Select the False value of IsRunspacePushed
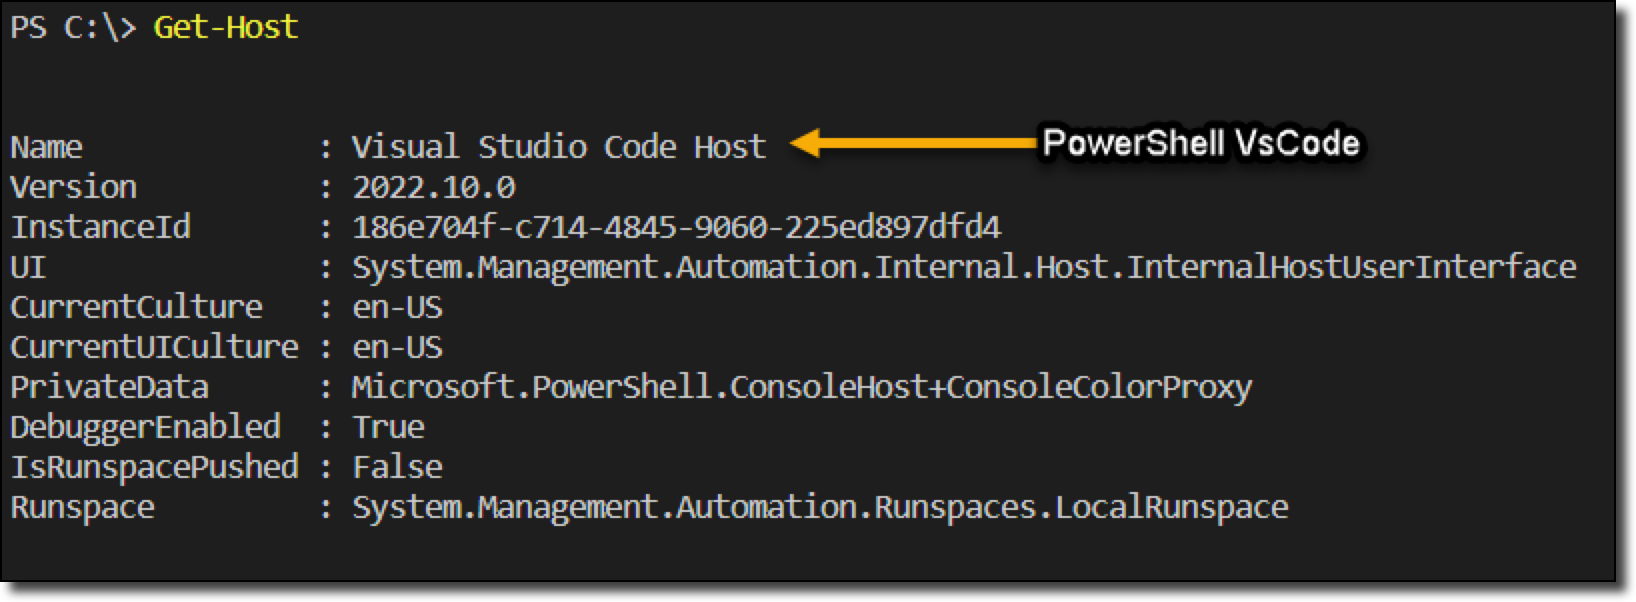The height and width of the screenshot is (602, 1636). pos(397,467)
